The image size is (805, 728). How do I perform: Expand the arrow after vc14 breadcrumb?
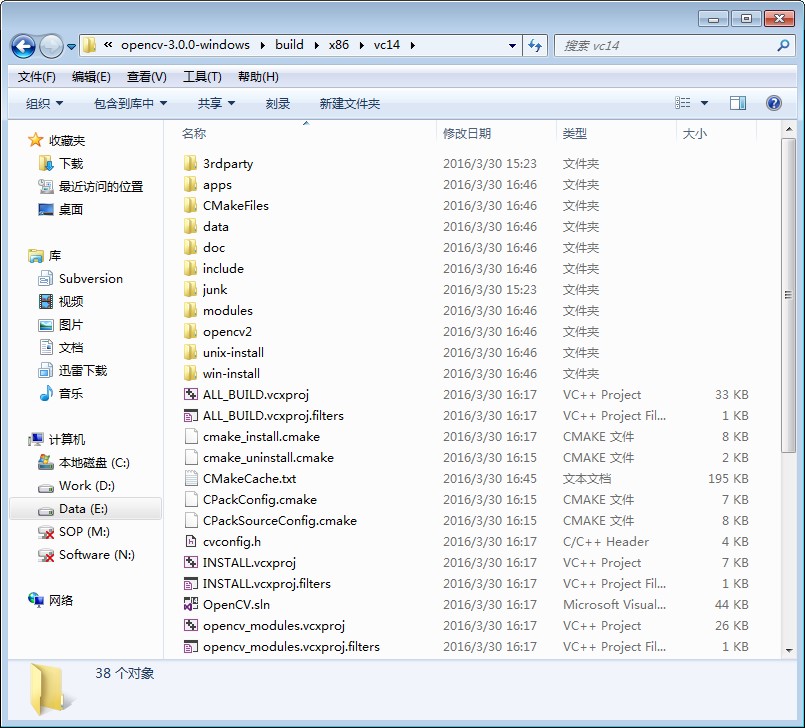[413, 46]
